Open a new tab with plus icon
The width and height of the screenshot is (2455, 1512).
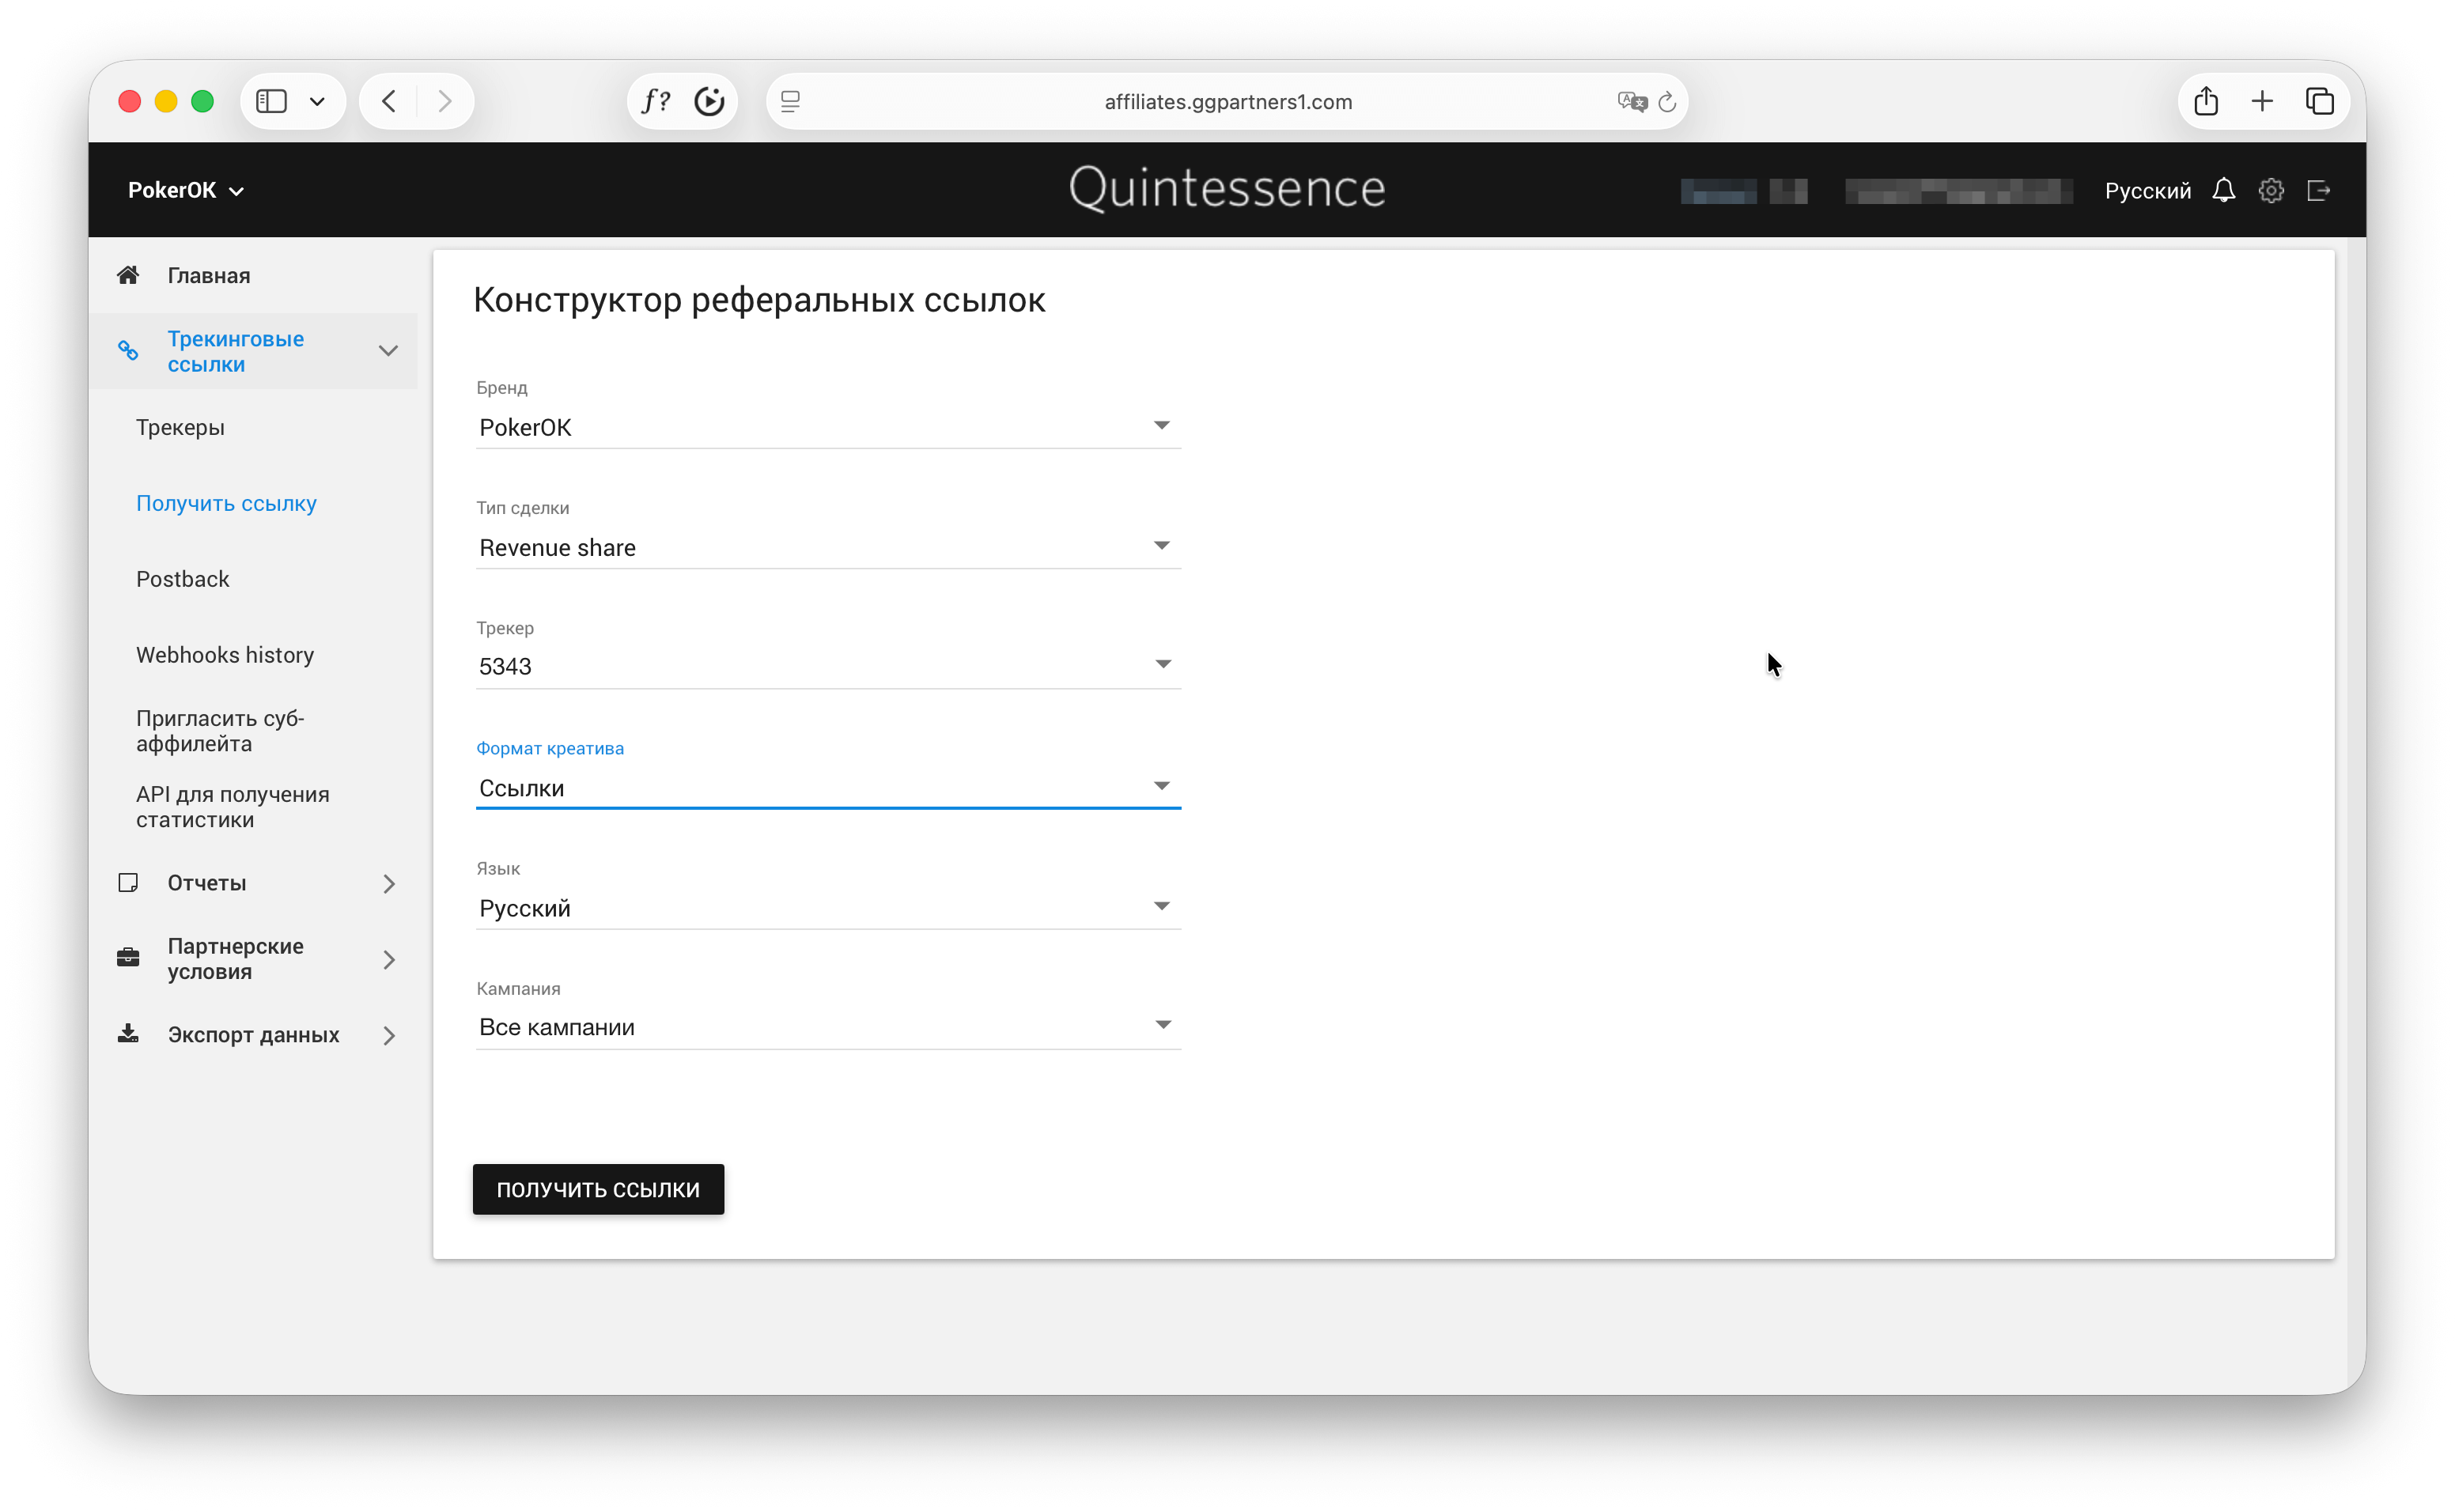click(x=2262, y=101)
